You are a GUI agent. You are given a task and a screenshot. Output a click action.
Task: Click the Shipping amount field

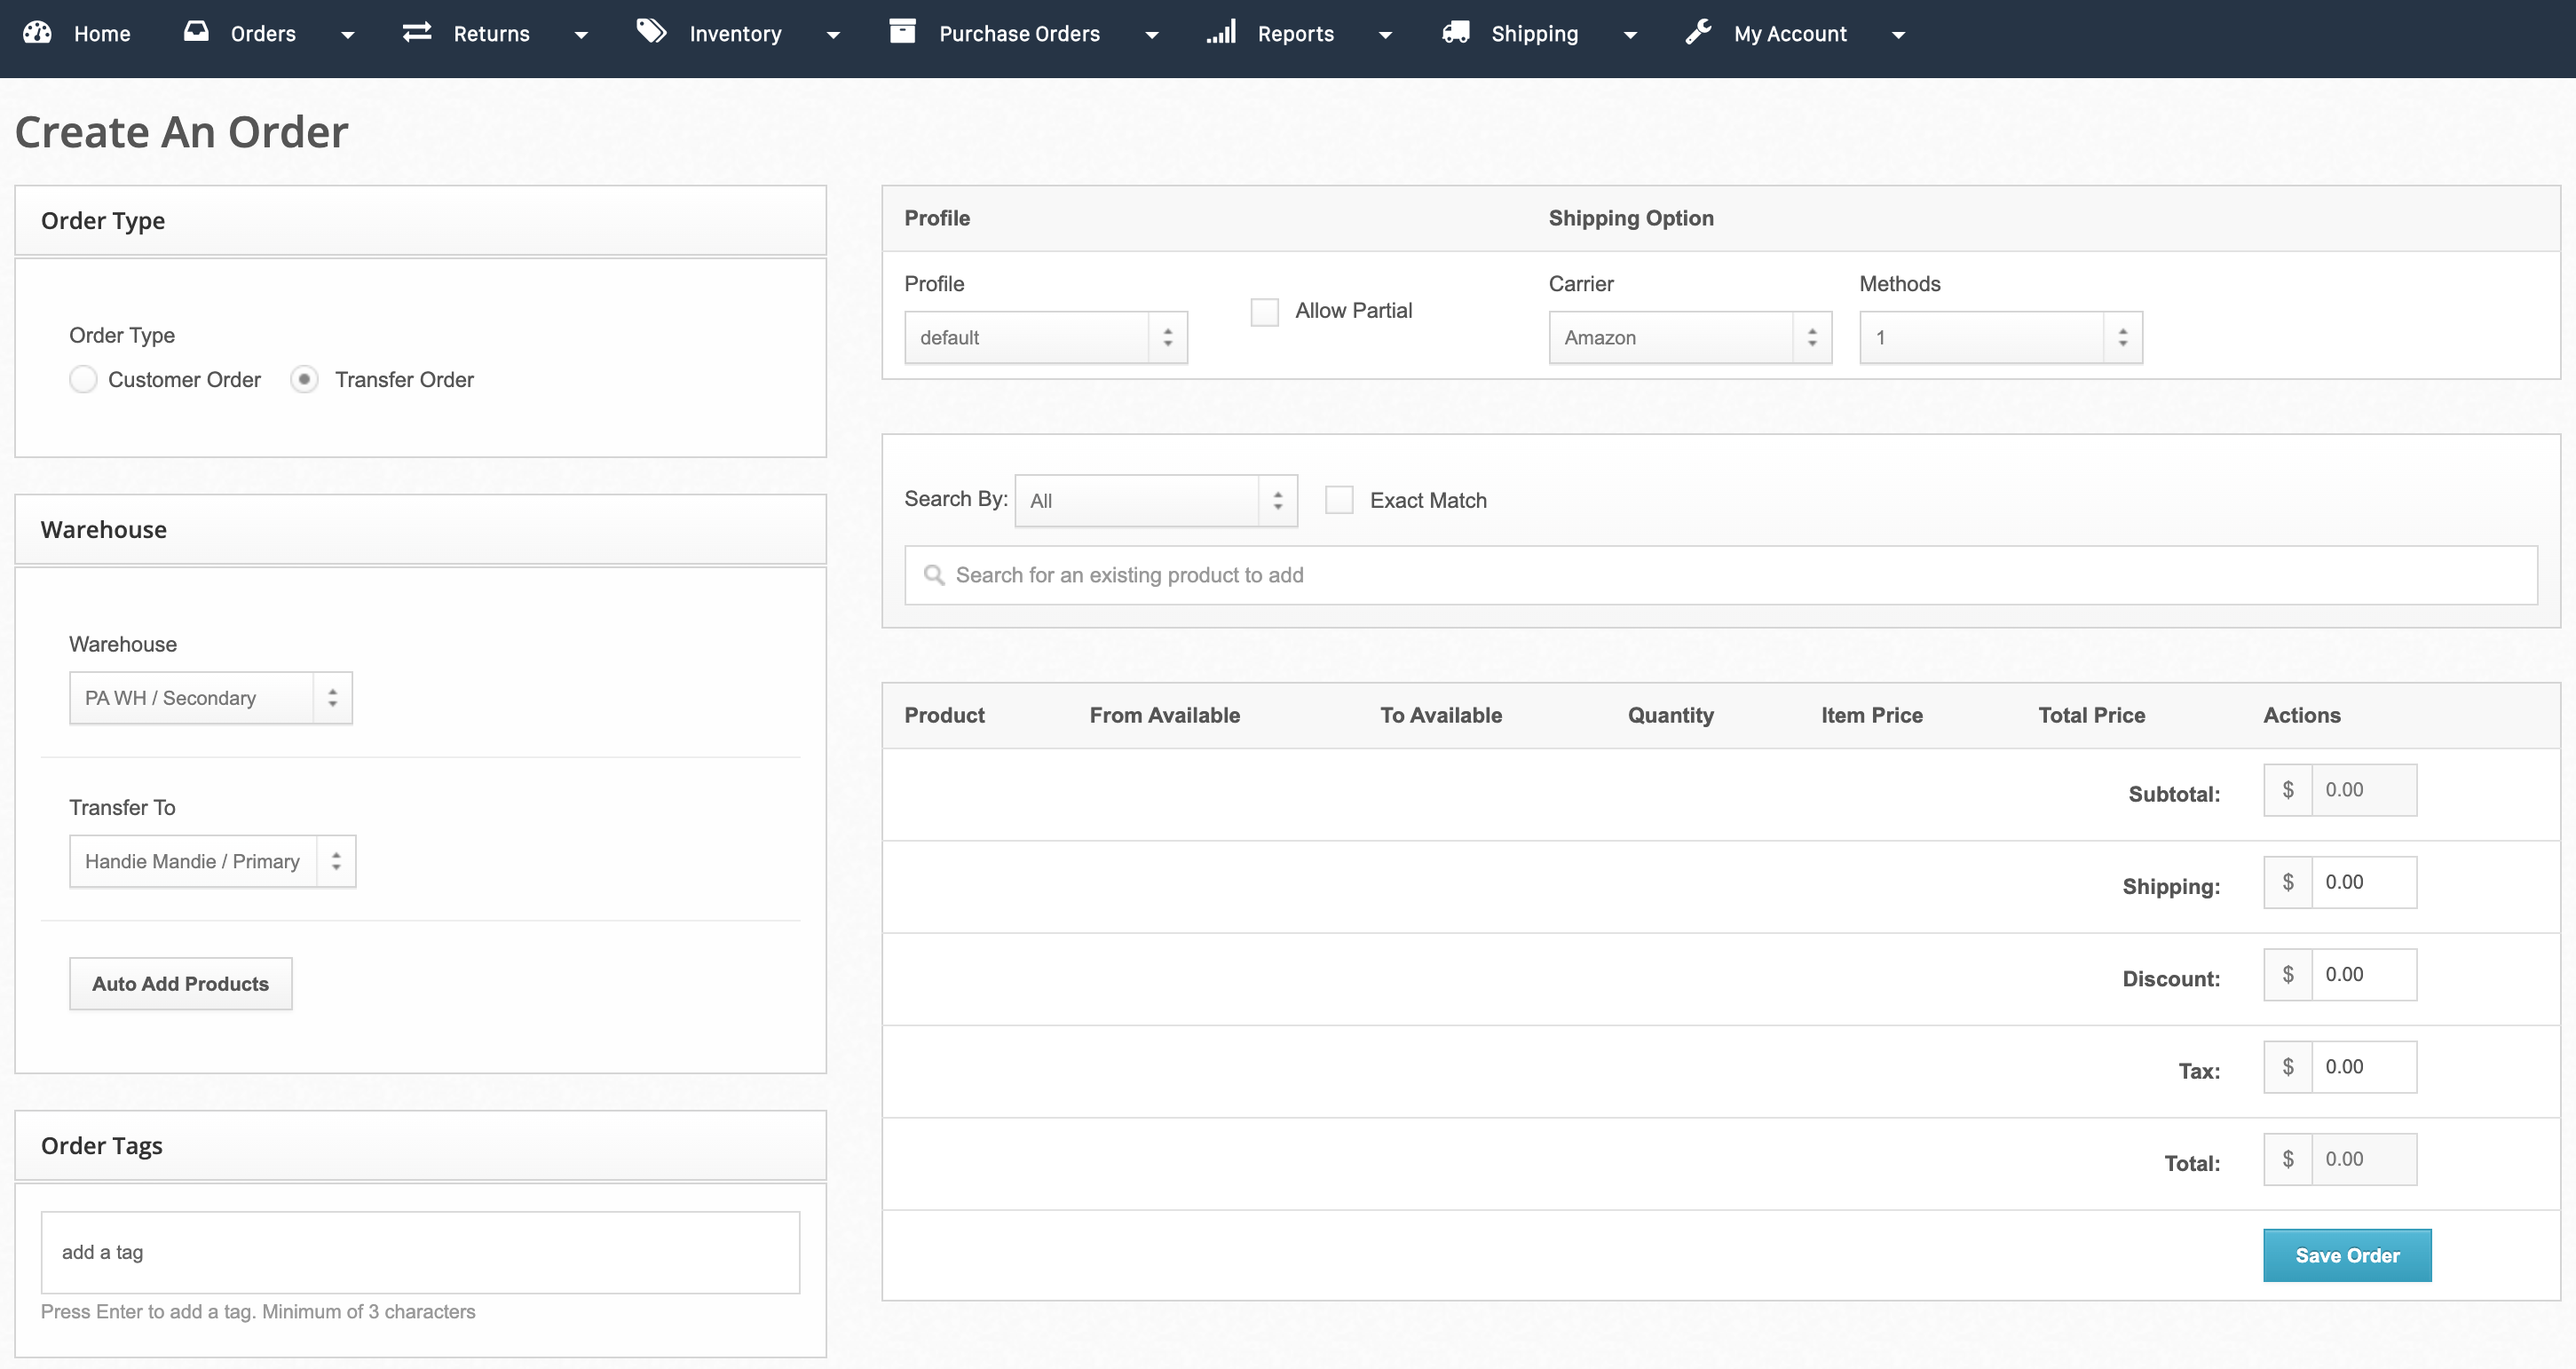(x=2364, y=882)
